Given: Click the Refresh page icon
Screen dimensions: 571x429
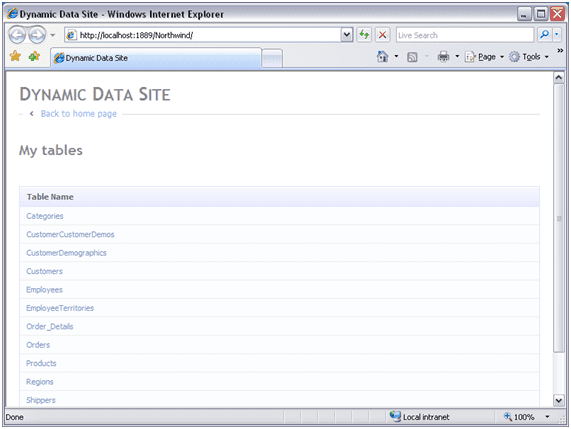Looking at the screenshot, I should [364, 35].
